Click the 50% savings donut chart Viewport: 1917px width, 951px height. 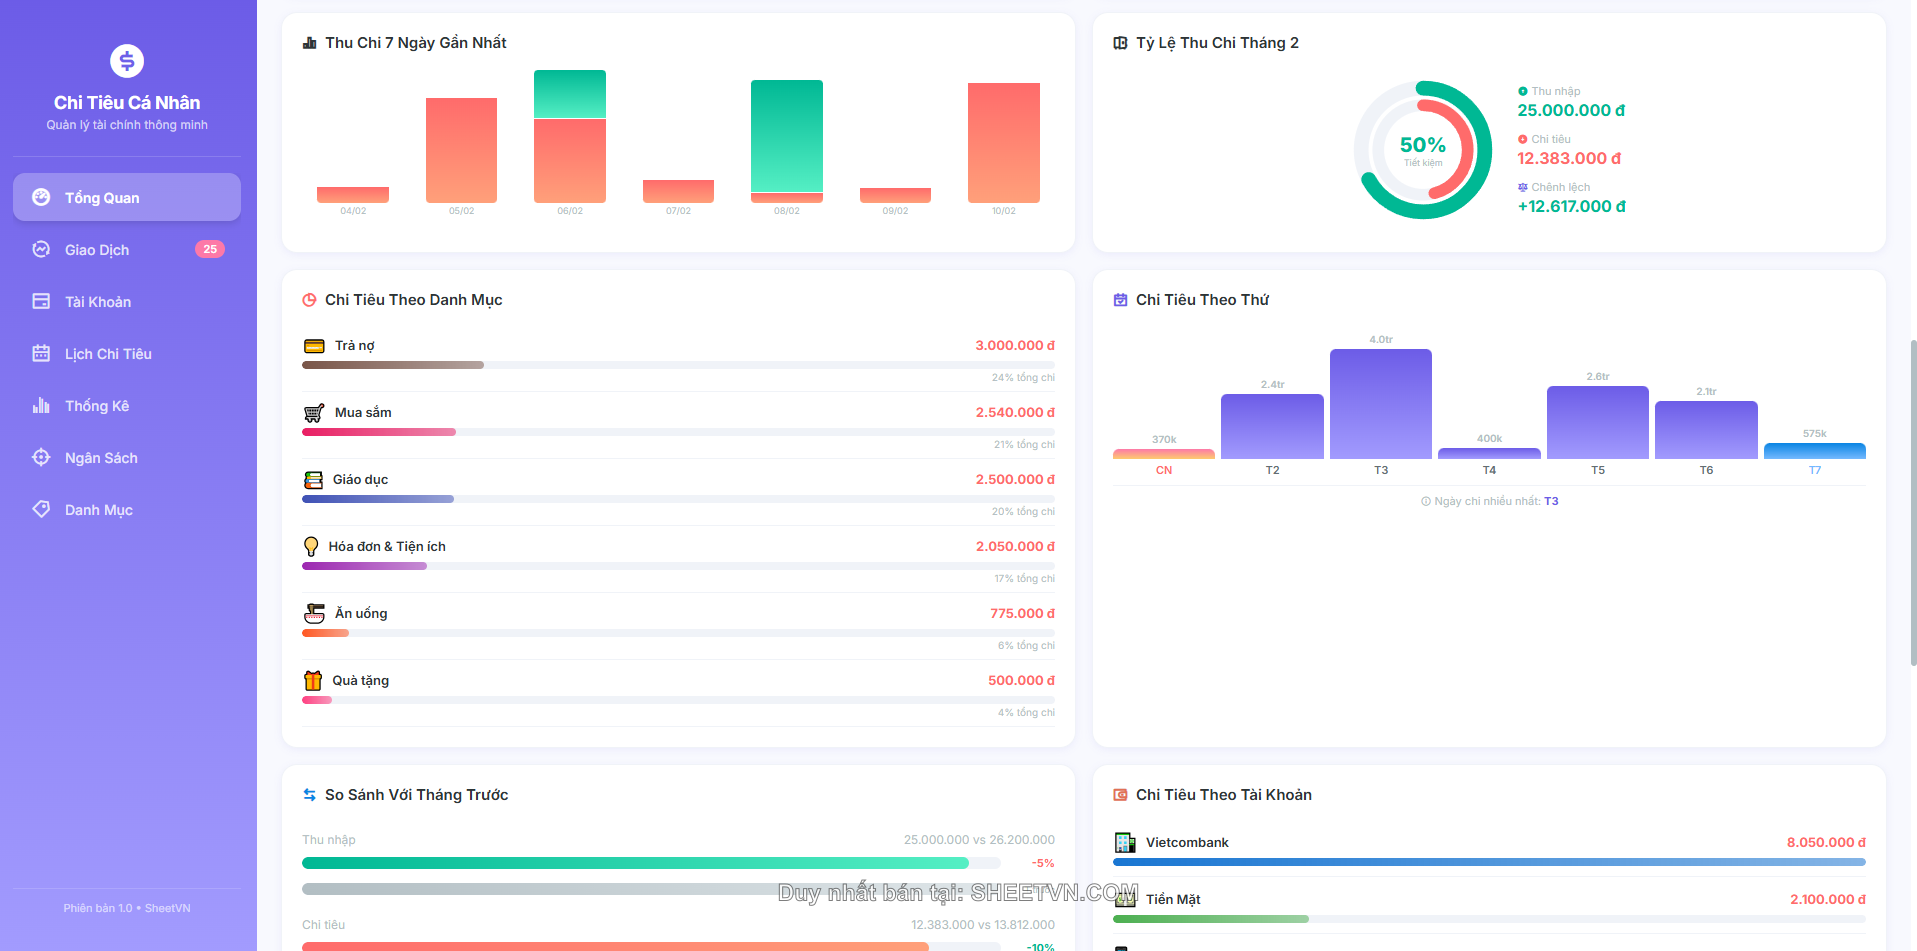[x=1422, y=150]
